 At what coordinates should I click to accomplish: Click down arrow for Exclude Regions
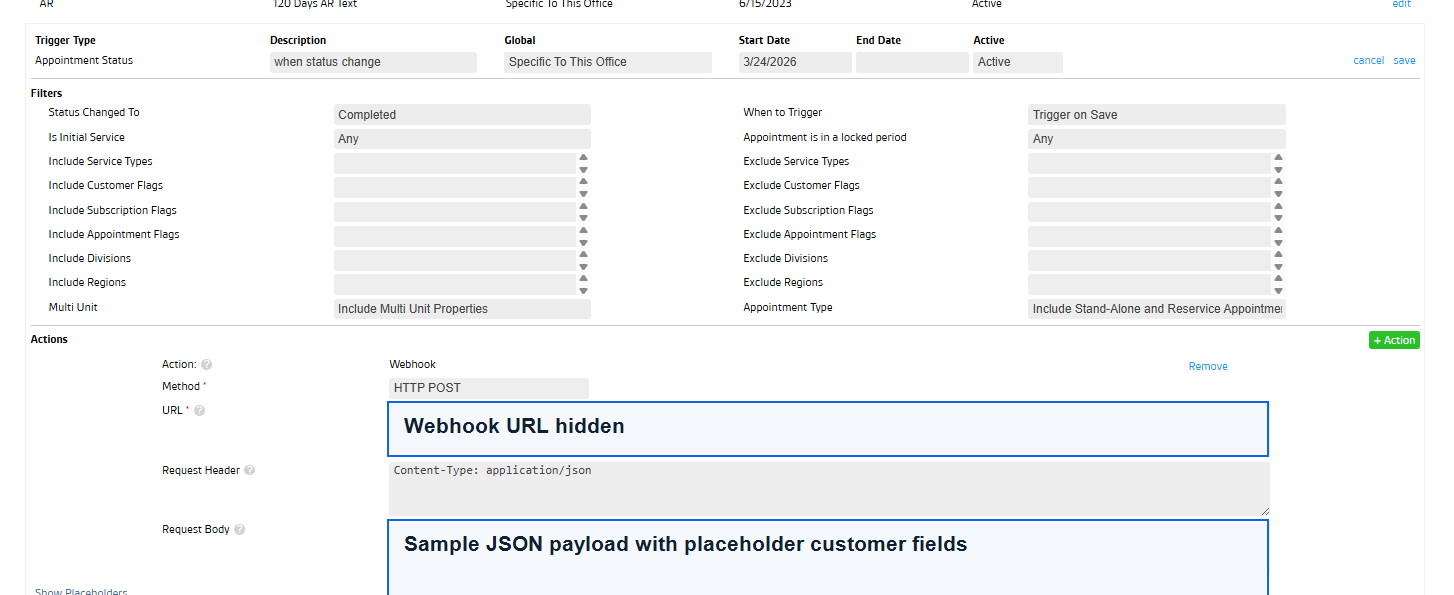point(1278,291)
